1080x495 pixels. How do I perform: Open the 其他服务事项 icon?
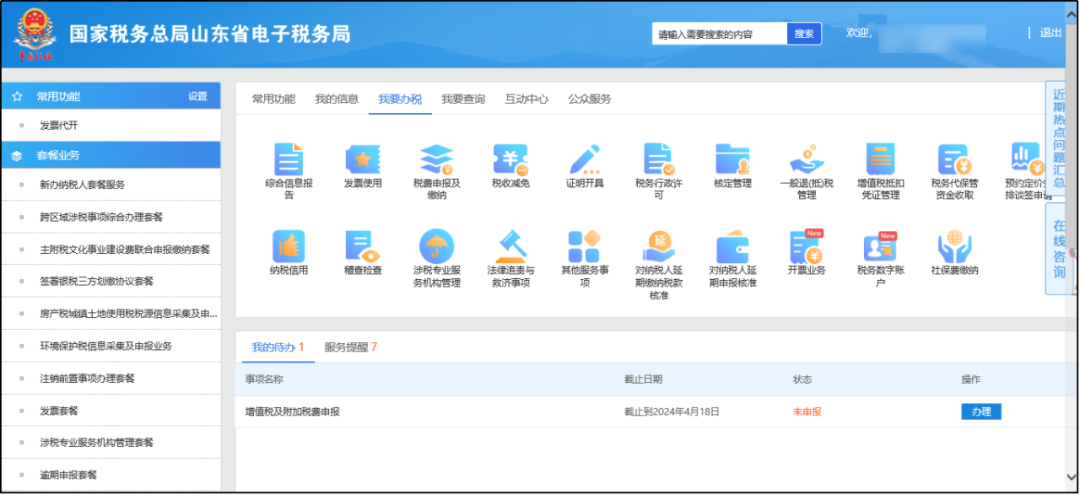(585, 246)
